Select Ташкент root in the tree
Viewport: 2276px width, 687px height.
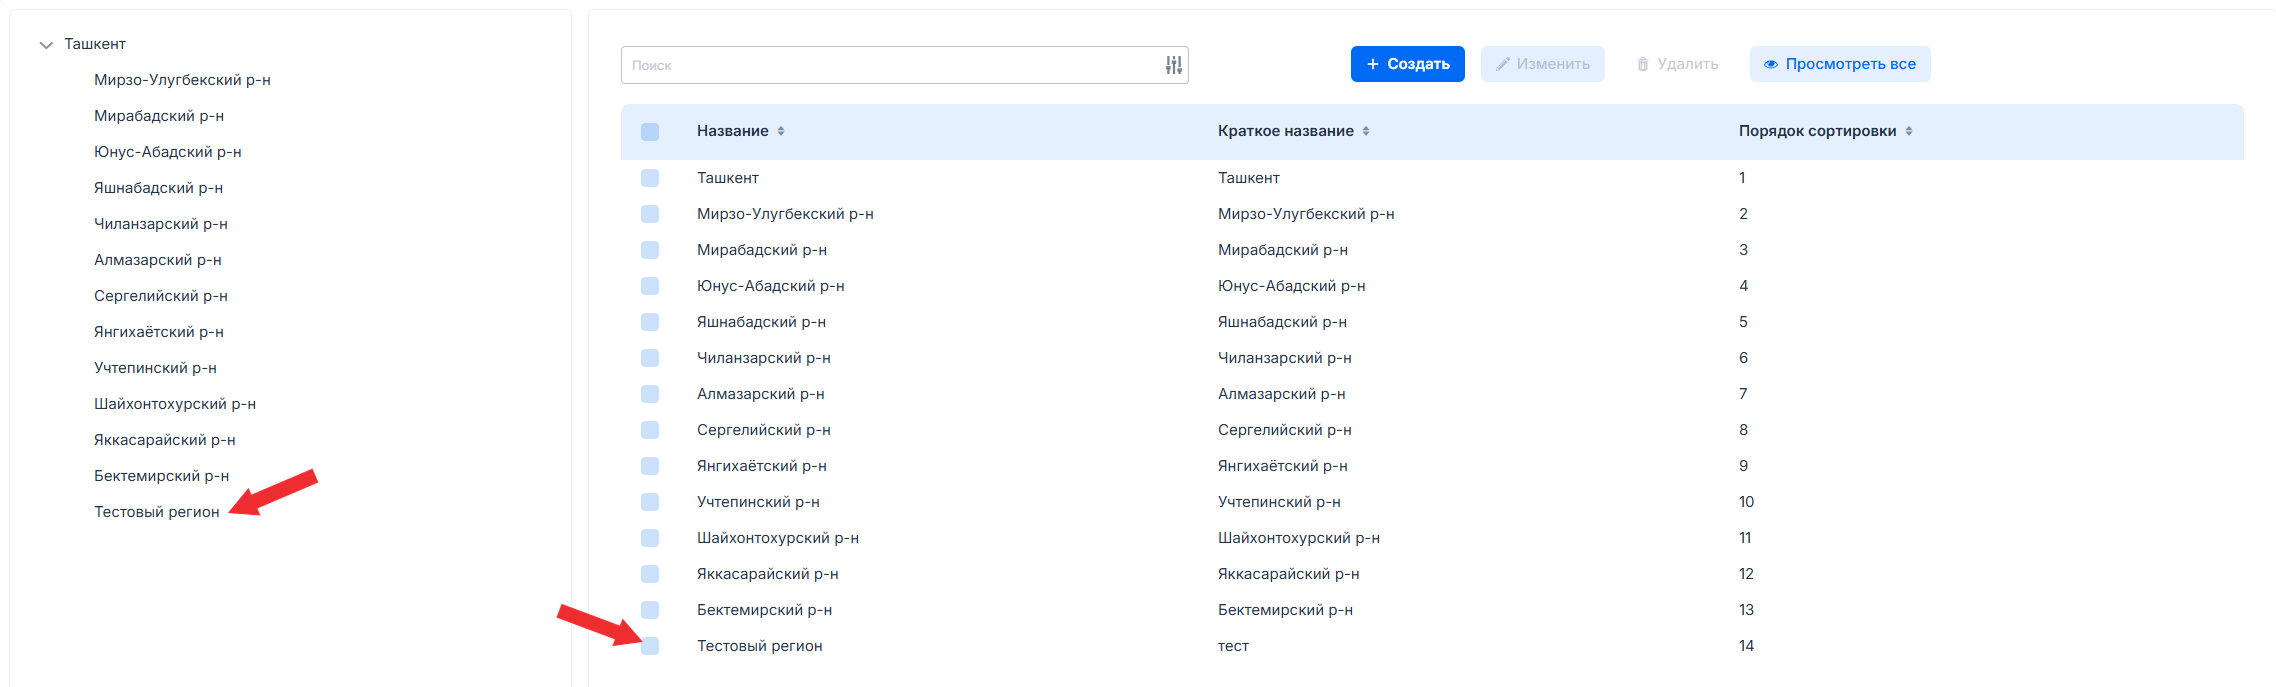coord(95,44)
